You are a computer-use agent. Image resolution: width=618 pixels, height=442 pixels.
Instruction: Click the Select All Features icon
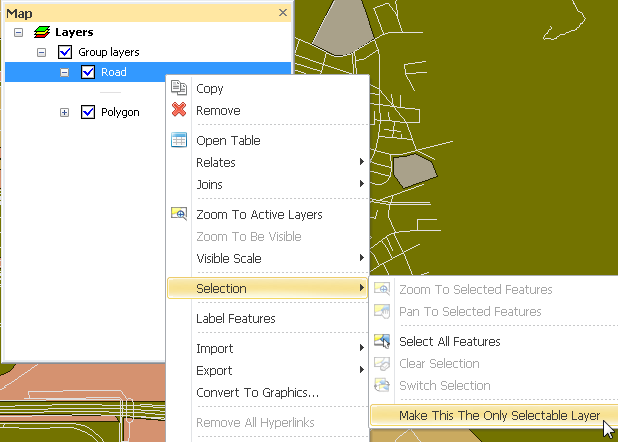coord(382,341)
